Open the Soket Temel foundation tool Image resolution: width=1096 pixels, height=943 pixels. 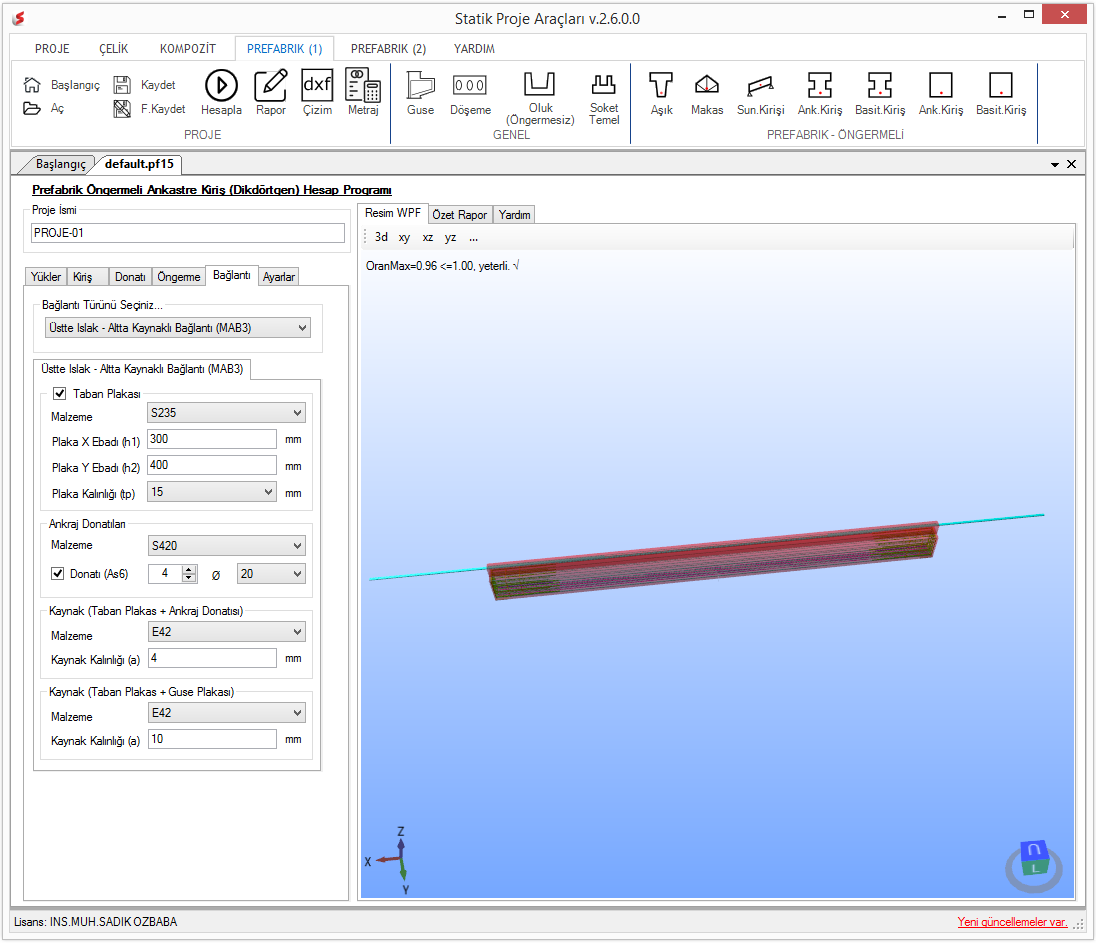604,99
